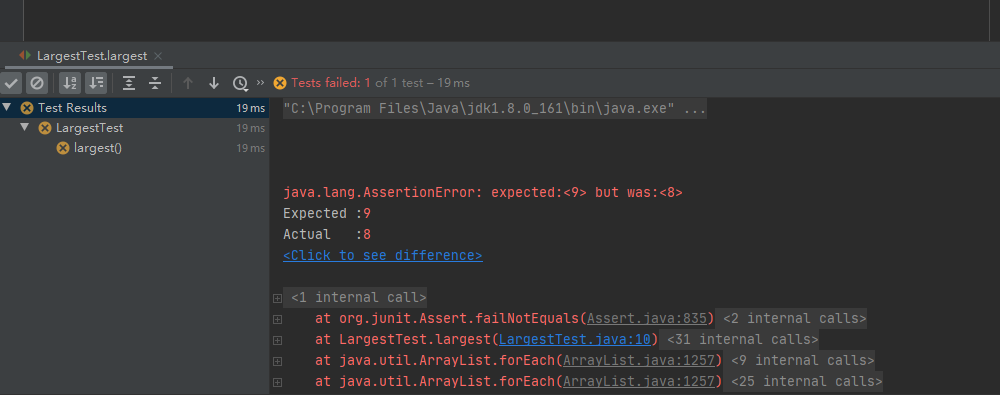The height and width of the screenshot is (395, 1000).
Task: Collapse the Test Results tree node
Action: pos(6,107)
